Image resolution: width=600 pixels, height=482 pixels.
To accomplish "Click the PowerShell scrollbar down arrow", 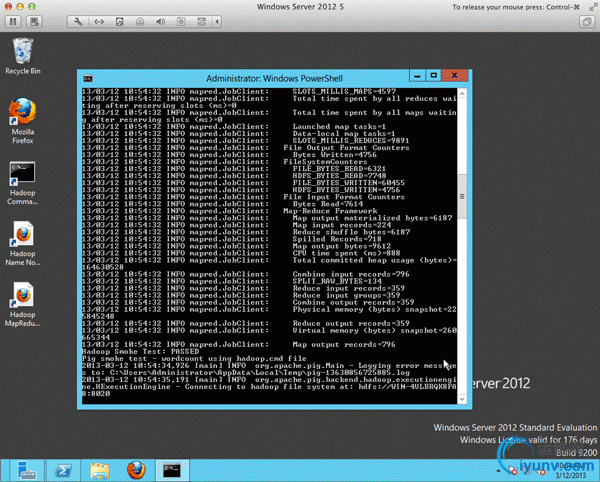I will pyautogui.click(x=462, y=399).
